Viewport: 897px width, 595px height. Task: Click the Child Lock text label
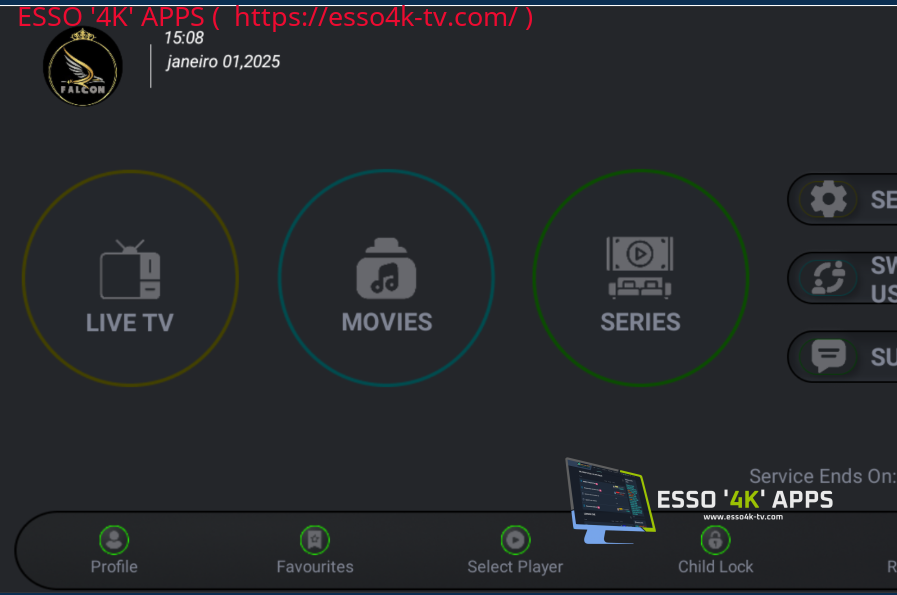[x=715, y=567]
